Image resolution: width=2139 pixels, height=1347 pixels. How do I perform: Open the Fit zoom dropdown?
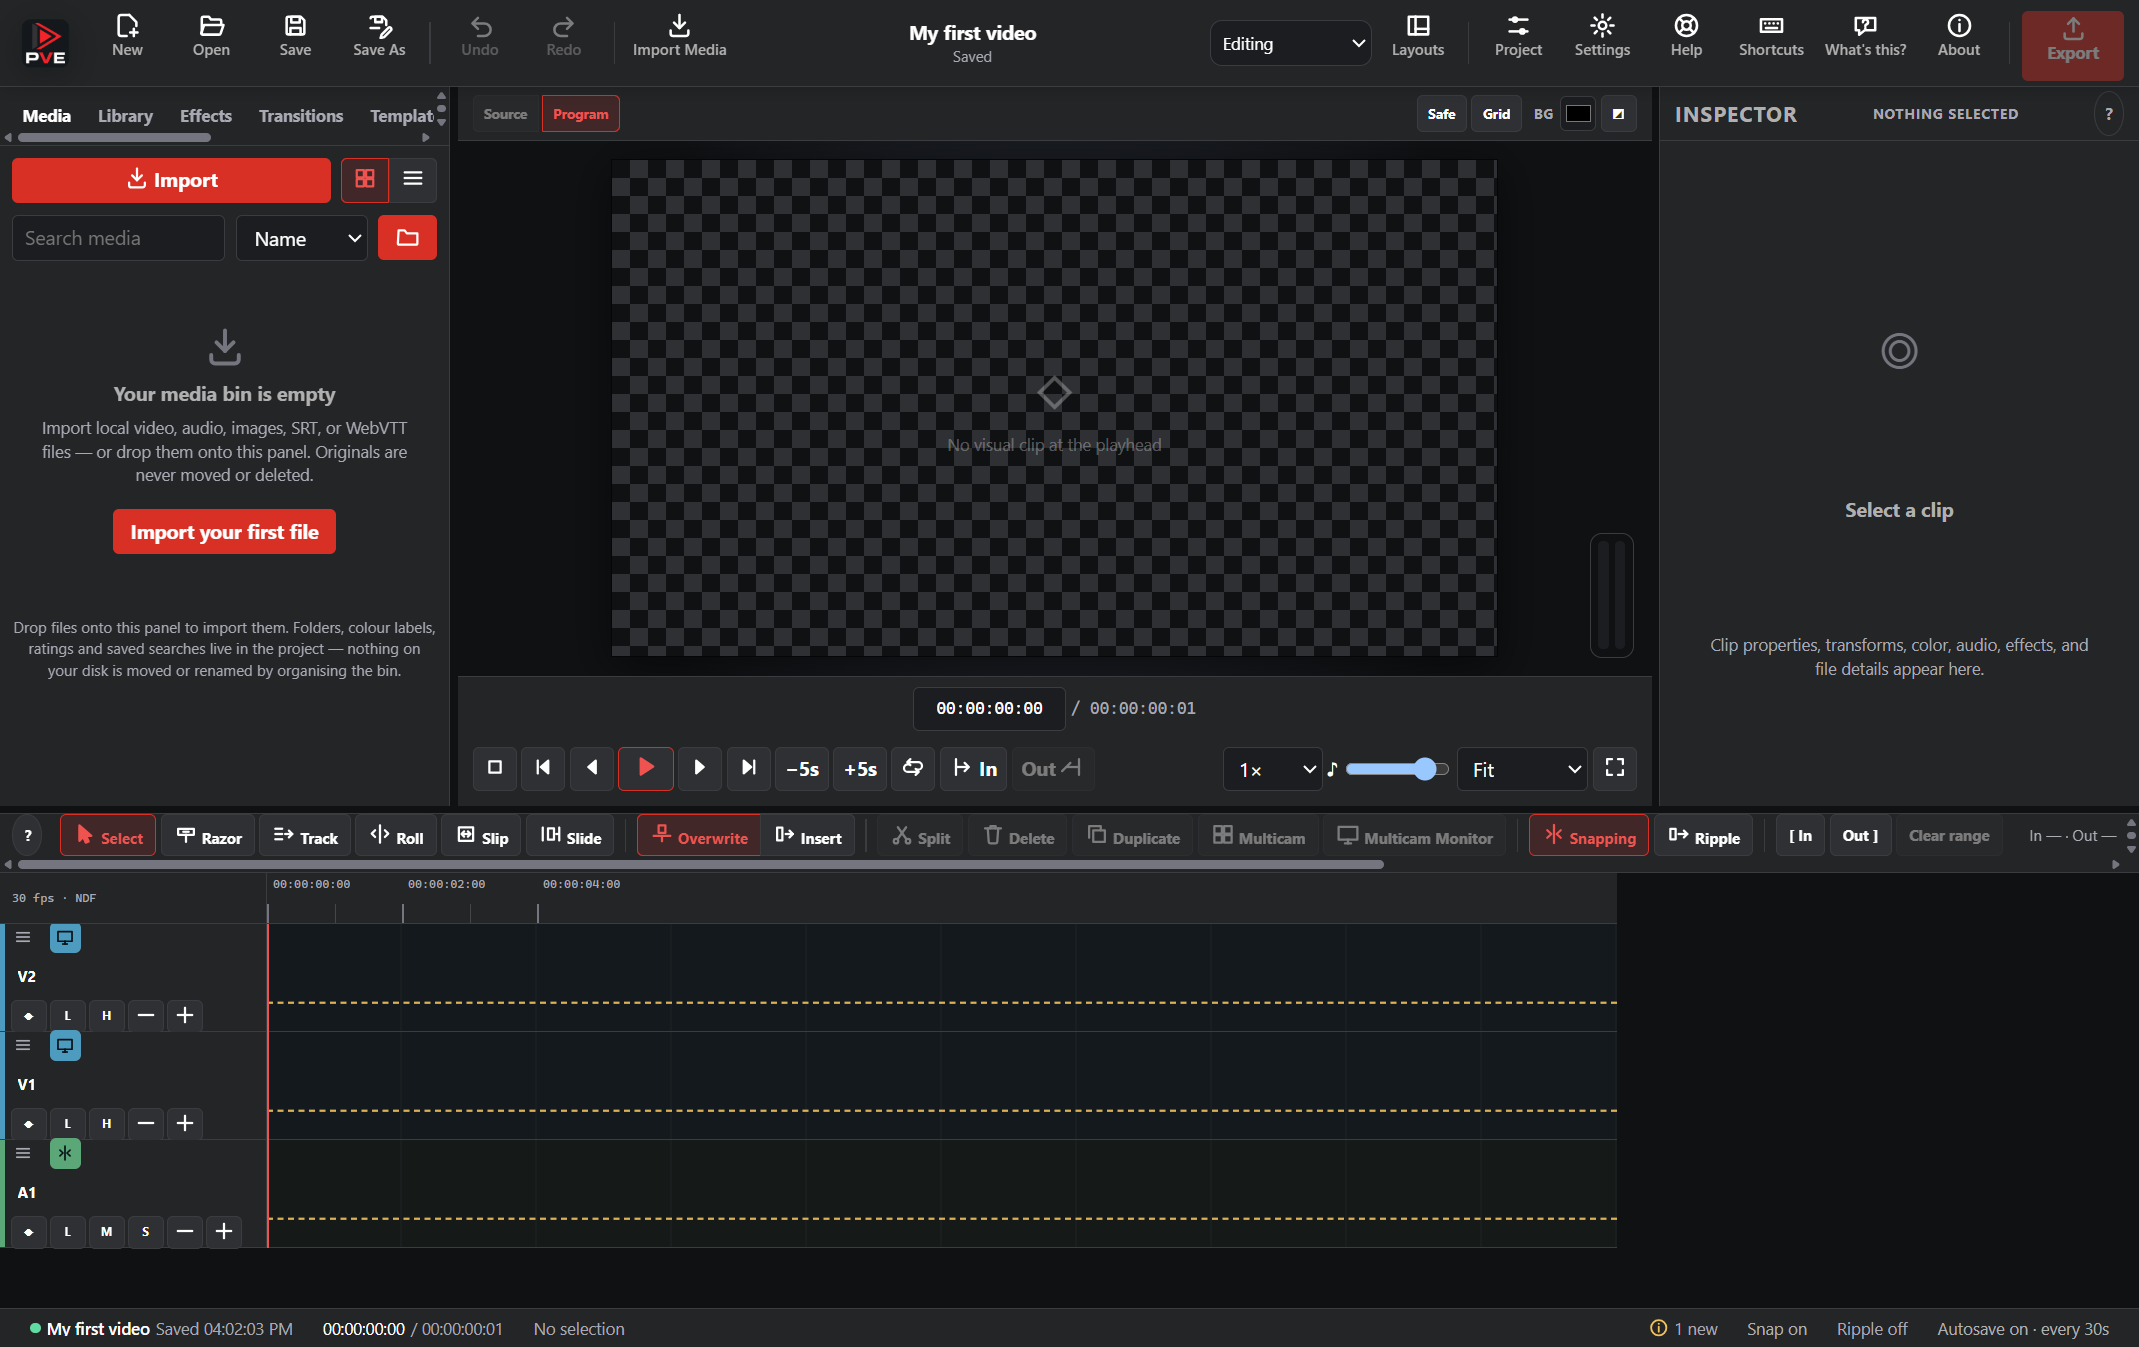coord(1522,769)
